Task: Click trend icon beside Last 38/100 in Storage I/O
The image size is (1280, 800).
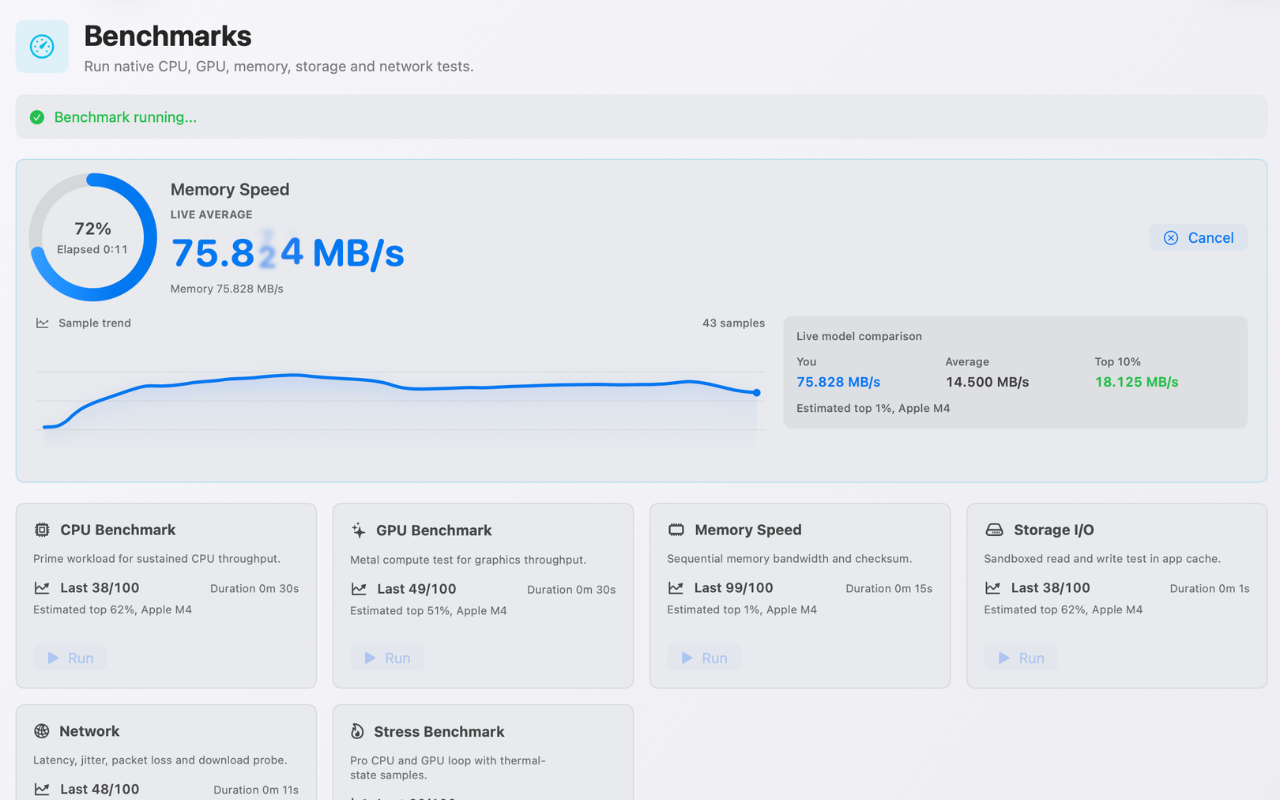Action: click(x=993, y=588)
